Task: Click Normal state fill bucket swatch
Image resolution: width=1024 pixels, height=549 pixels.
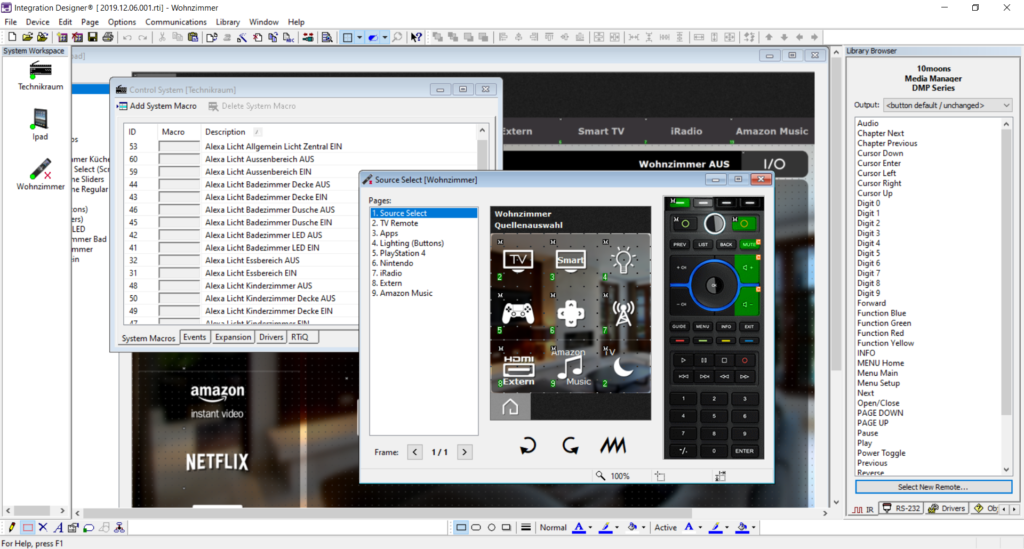Action: click(x=632, y=527)
